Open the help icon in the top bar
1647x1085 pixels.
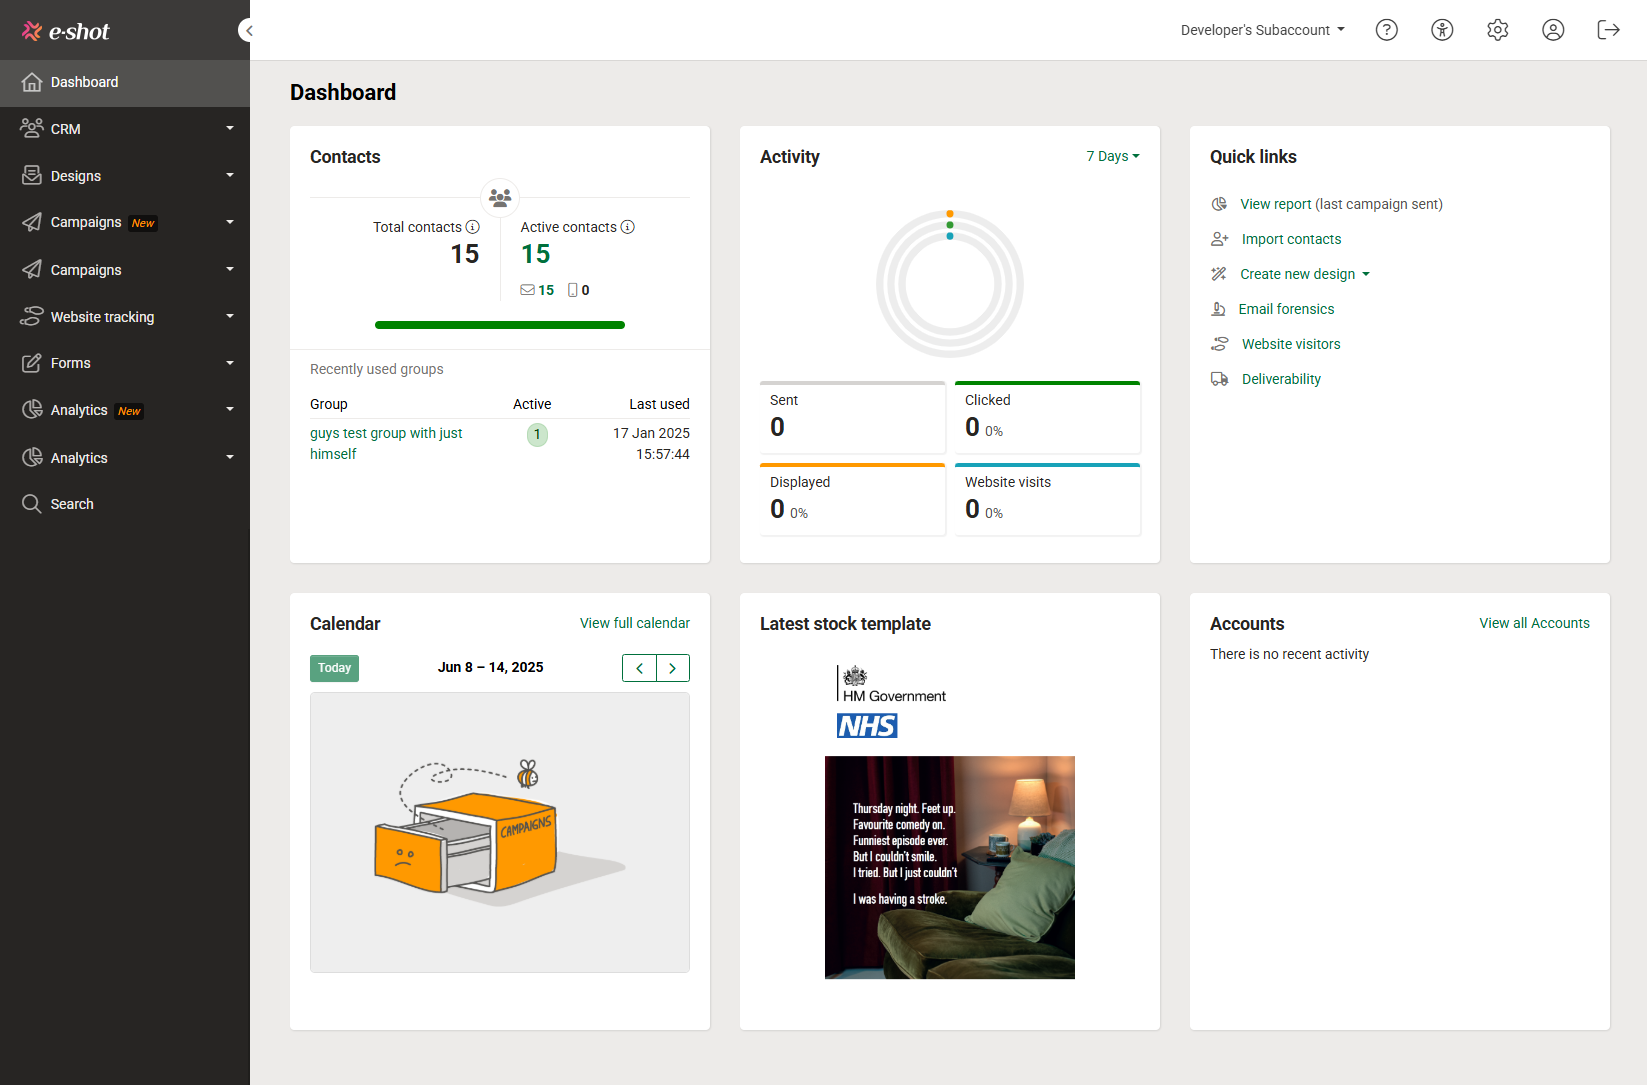point(1386,30)
